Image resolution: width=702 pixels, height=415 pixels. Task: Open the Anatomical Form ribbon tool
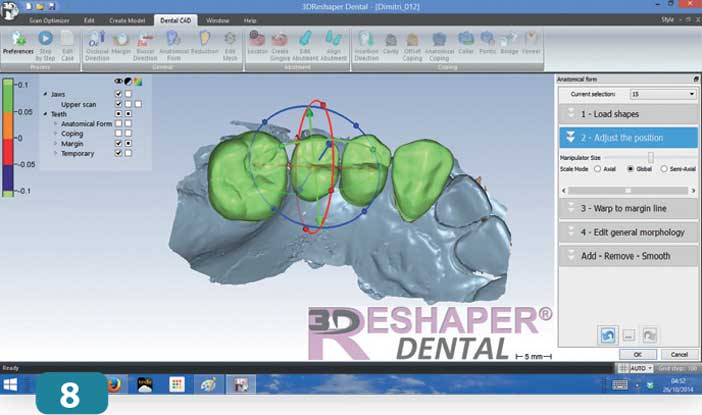point(174,46)
